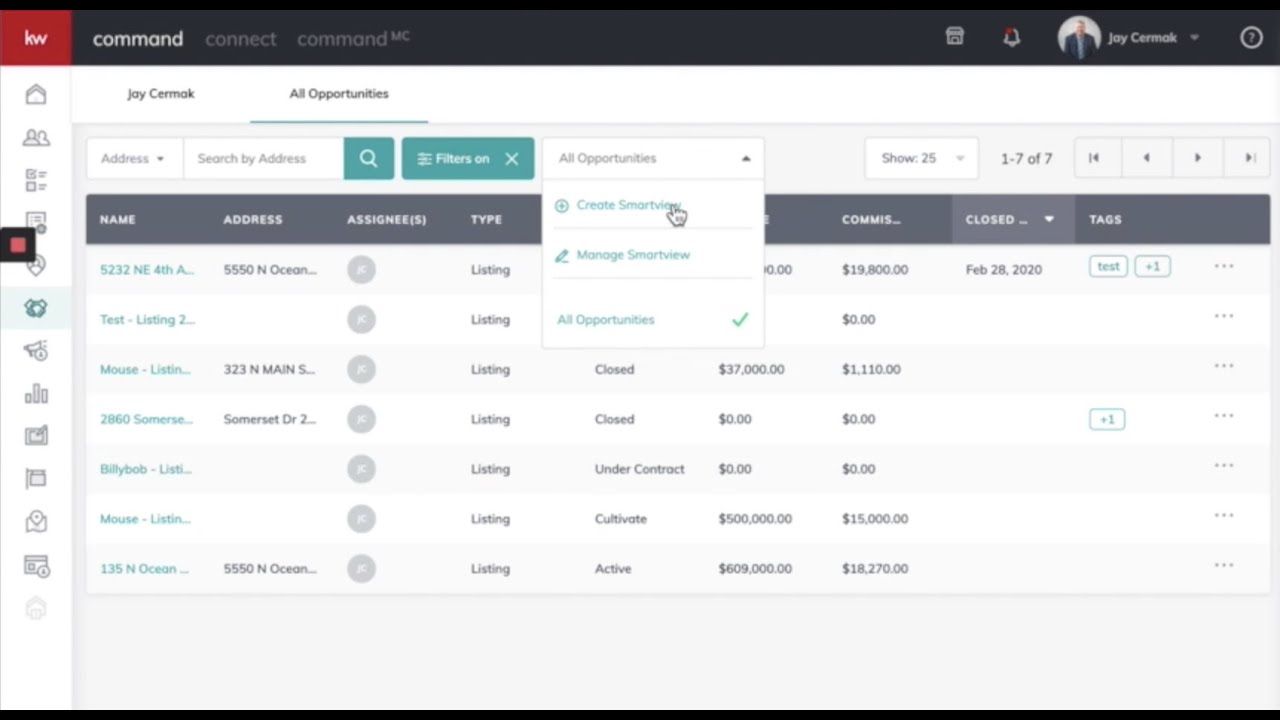Open the Designs picture-frame sidebar icon
The height and width of the screenshot is (720, 1280).
point(36,436)
